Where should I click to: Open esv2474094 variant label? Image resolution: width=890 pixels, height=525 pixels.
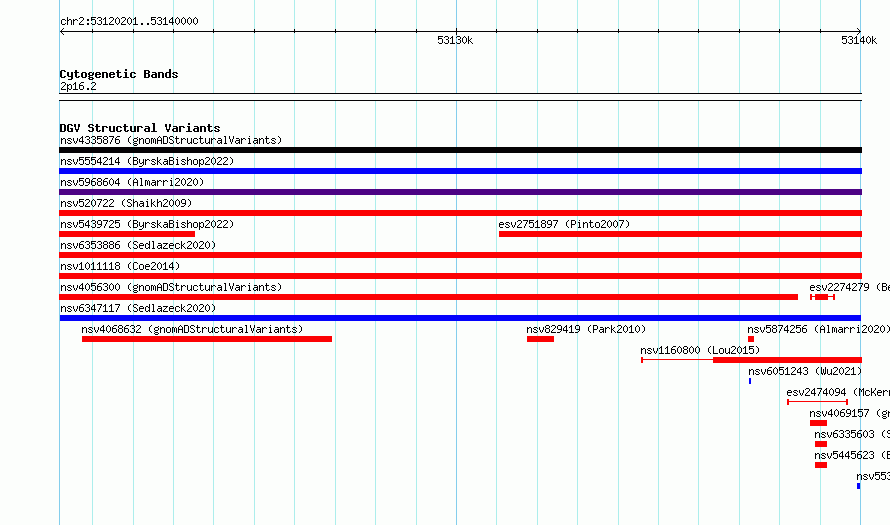[838, 392]
